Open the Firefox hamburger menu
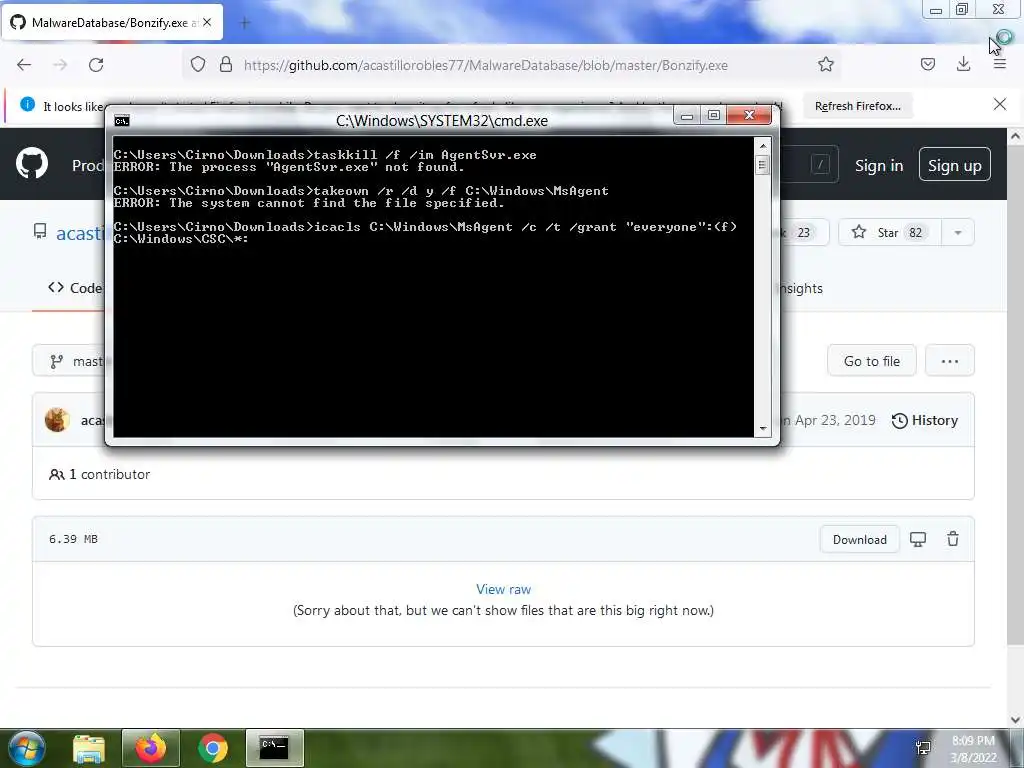 (999, 64)
